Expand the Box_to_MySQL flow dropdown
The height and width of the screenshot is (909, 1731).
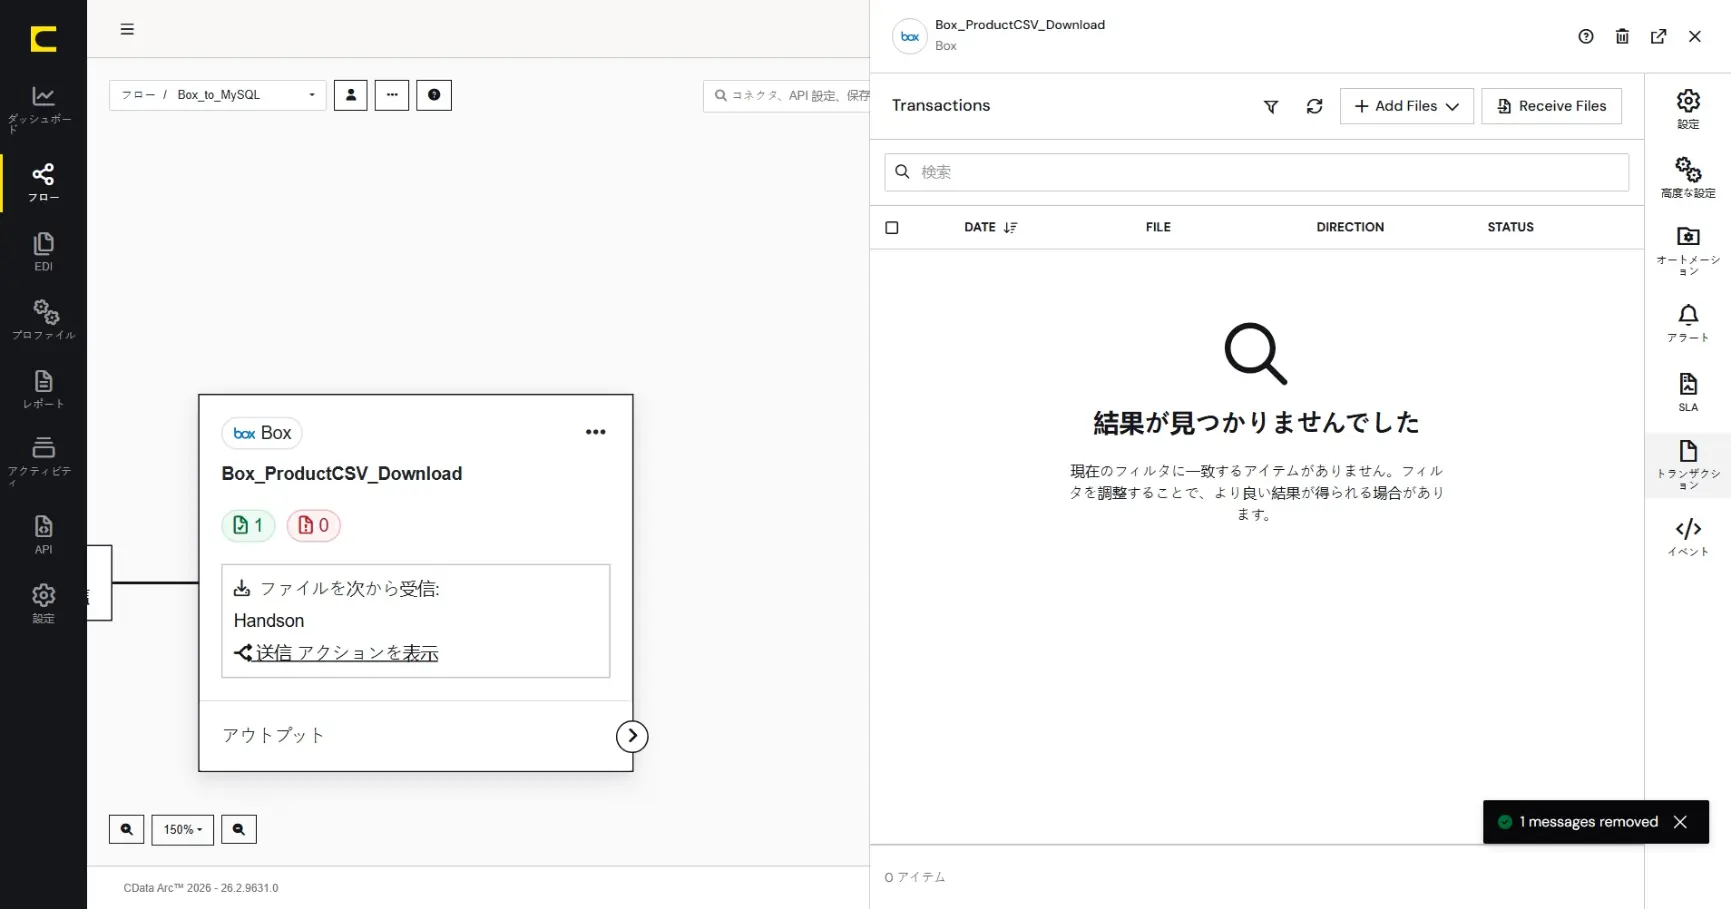[218, 95]
